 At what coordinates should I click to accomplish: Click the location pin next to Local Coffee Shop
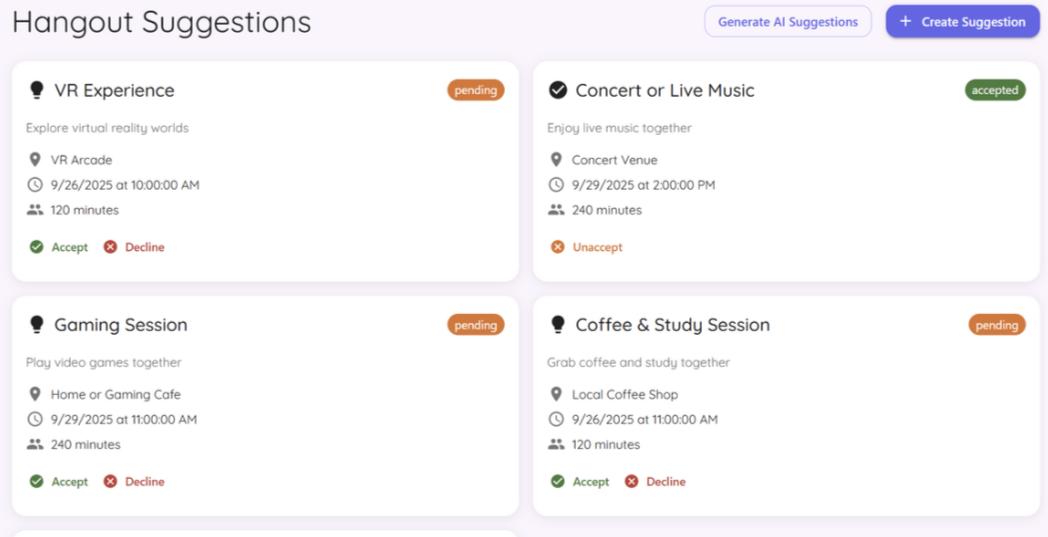[557, 395]
